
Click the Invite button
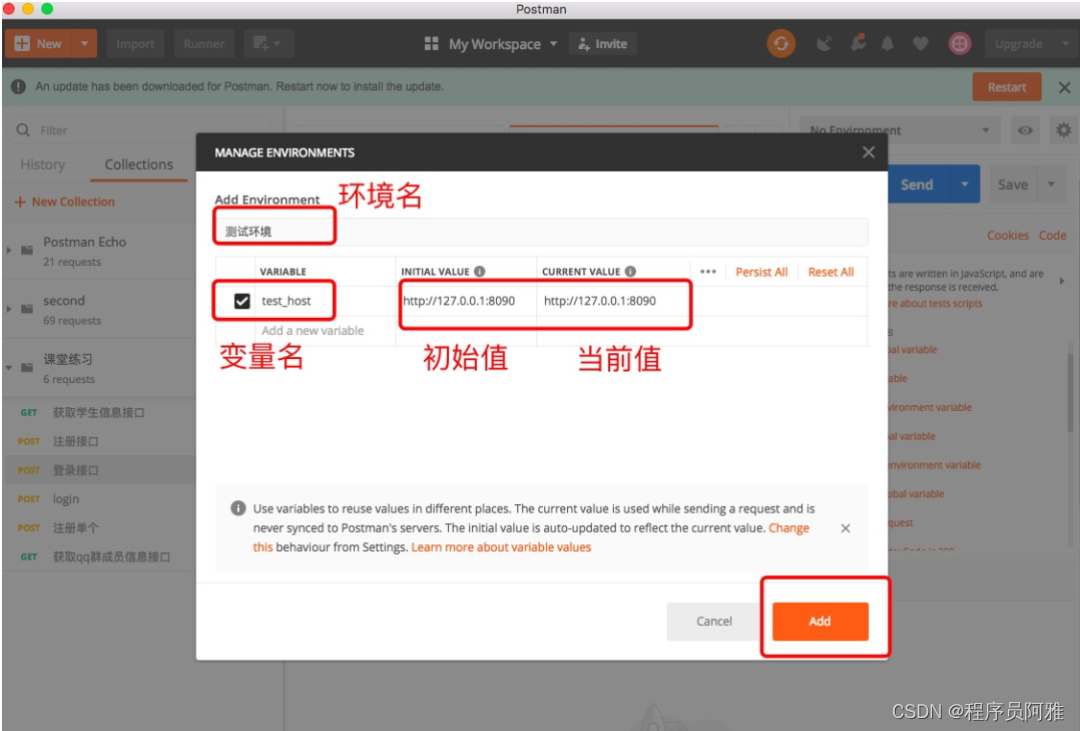603,44
